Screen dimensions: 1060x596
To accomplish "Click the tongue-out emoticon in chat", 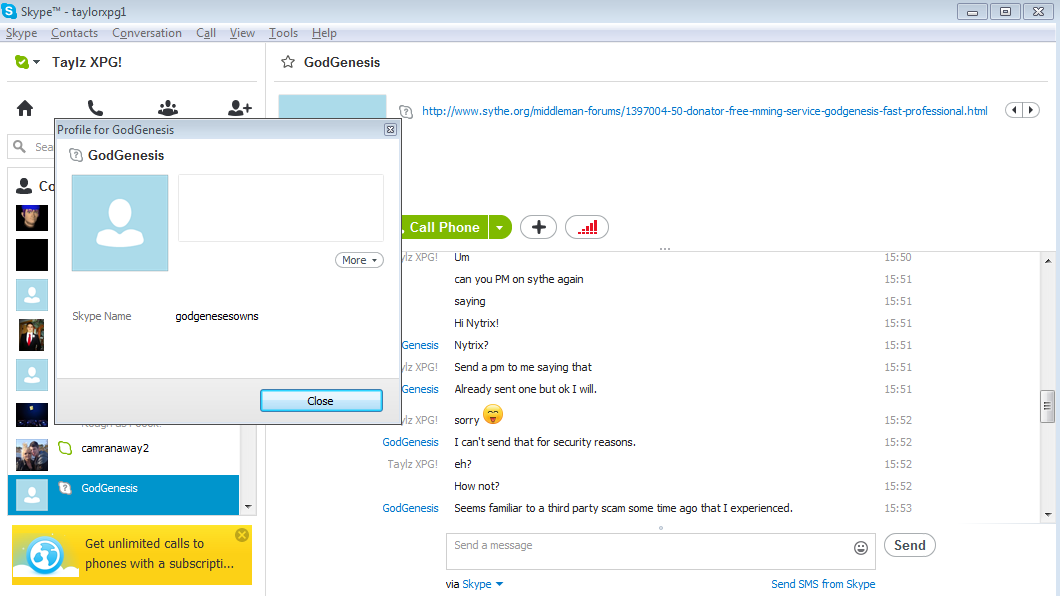I will click(493, 414).
